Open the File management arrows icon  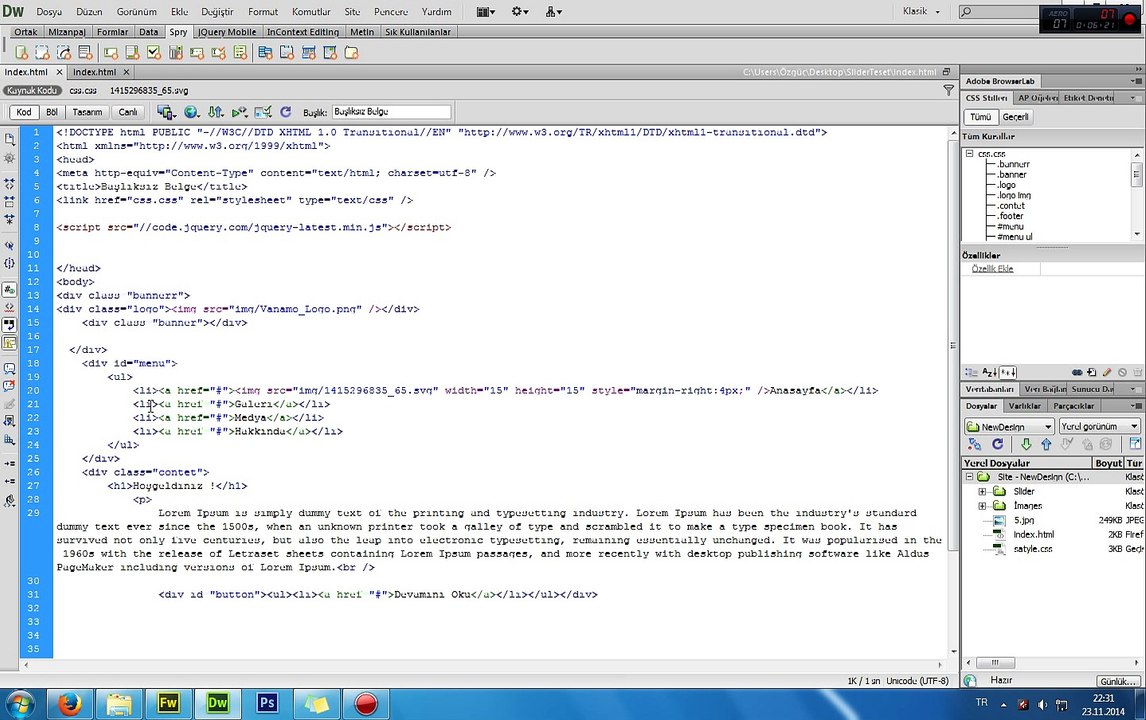(216, 112)
